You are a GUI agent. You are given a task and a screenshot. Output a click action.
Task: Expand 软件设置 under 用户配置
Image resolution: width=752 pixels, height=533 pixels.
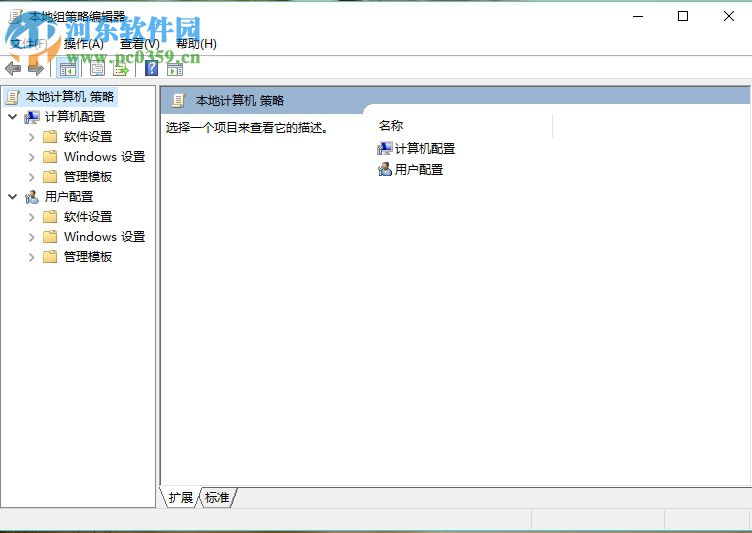(x=32, y=217)
